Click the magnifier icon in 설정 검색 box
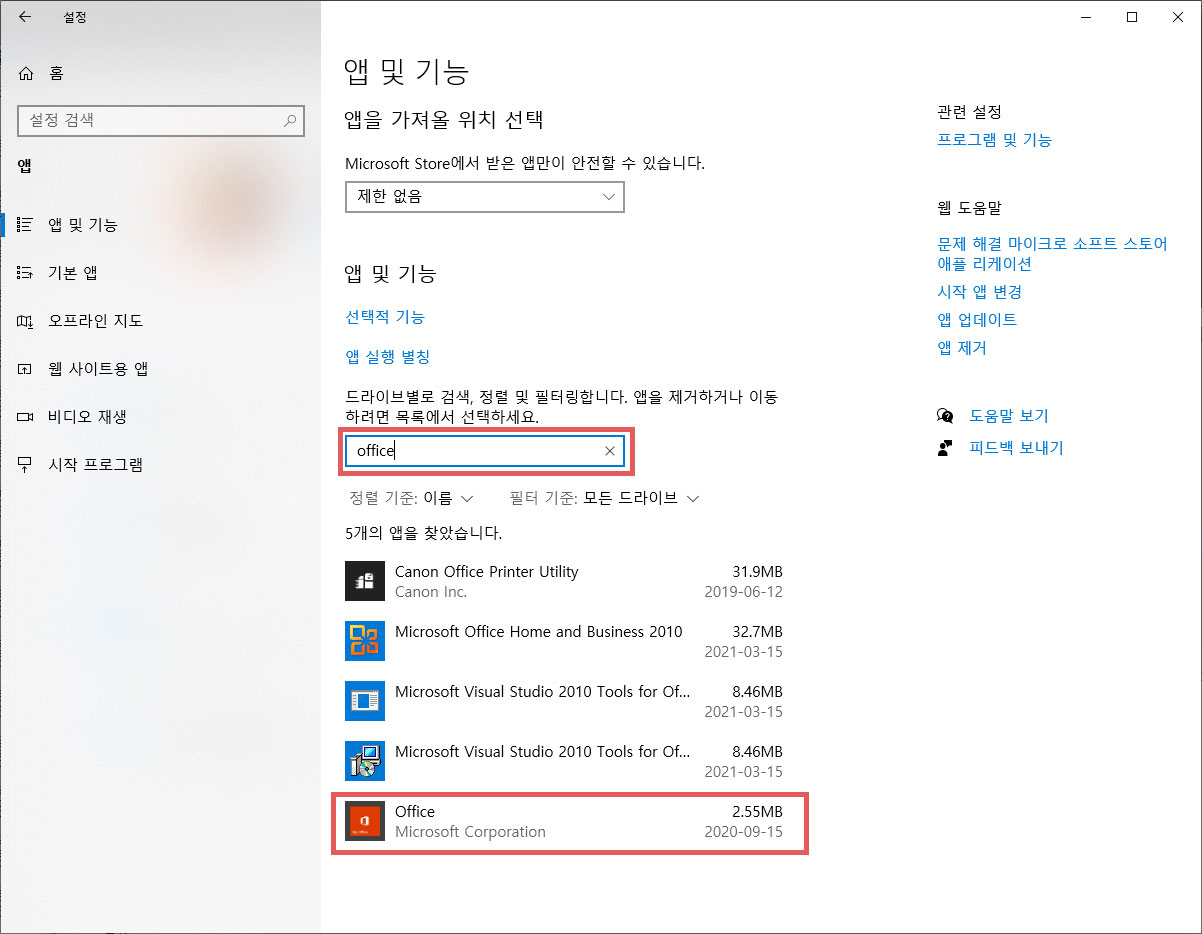 (290, 120)
